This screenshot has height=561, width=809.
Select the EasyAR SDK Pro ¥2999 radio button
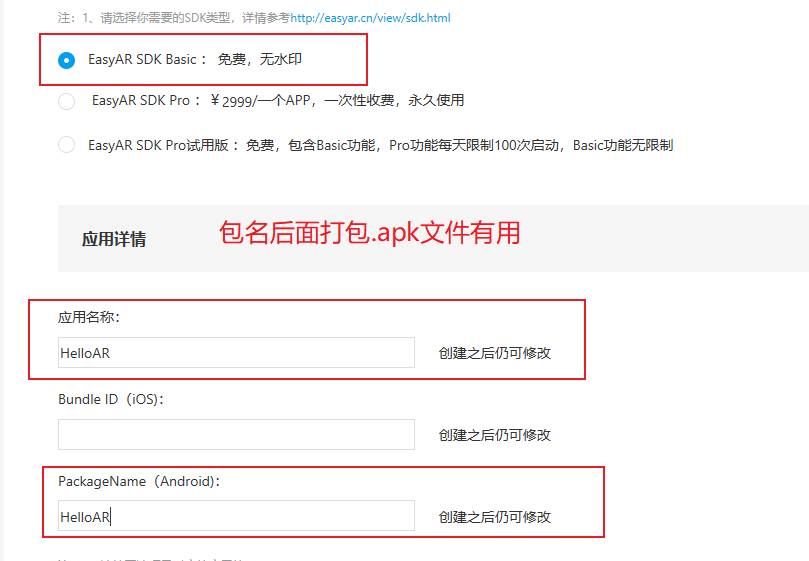click(67, 101)
